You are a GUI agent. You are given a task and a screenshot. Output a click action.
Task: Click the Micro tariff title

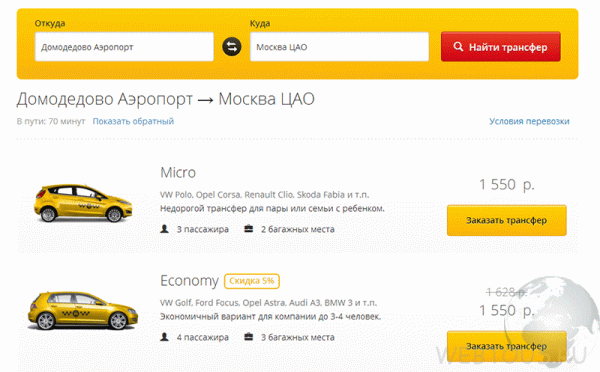click(178, 173)
